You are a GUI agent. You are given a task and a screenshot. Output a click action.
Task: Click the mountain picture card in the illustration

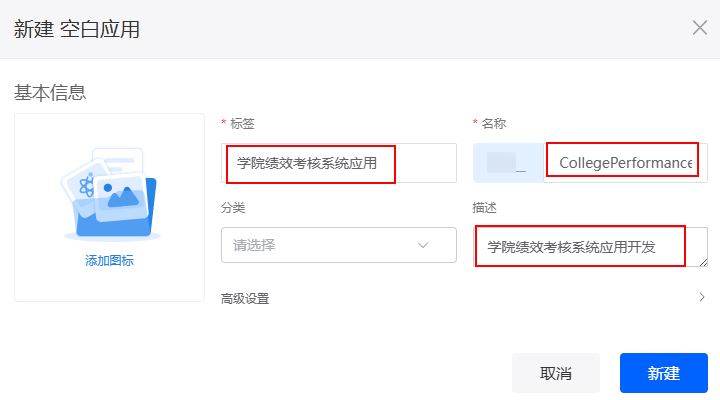[x=121, y=196]
